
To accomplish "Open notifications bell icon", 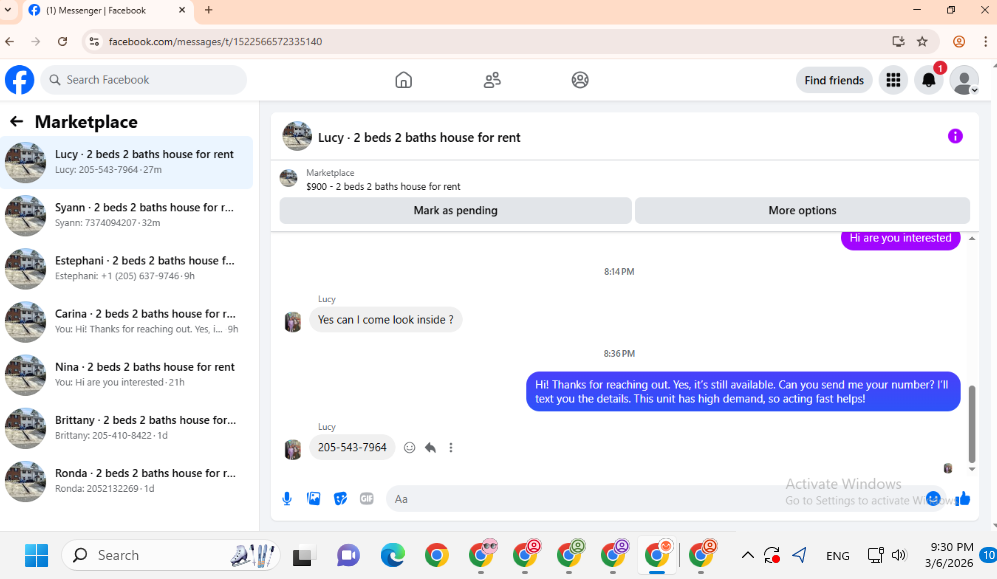I will pos(928,80).
